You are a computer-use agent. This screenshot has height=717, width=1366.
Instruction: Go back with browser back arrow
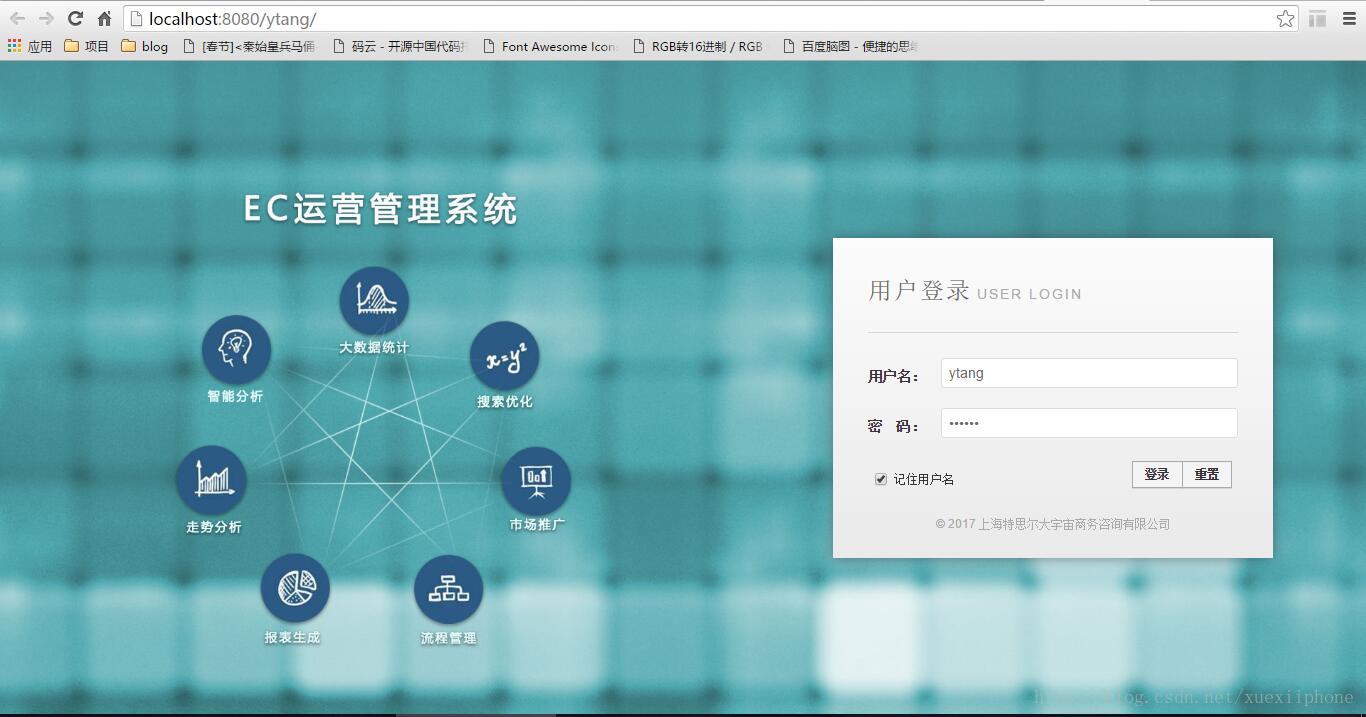point(18,18)
